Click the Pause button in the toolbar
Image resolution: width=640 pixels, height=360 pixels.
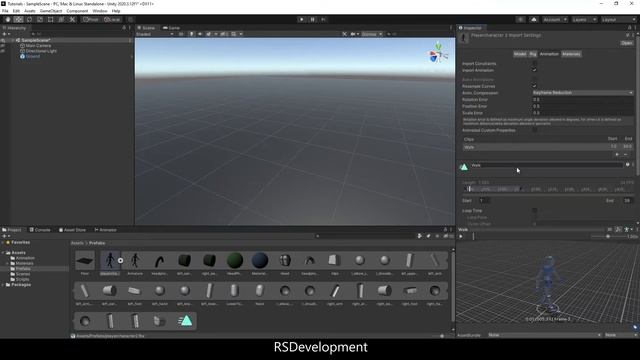point(313,20)
